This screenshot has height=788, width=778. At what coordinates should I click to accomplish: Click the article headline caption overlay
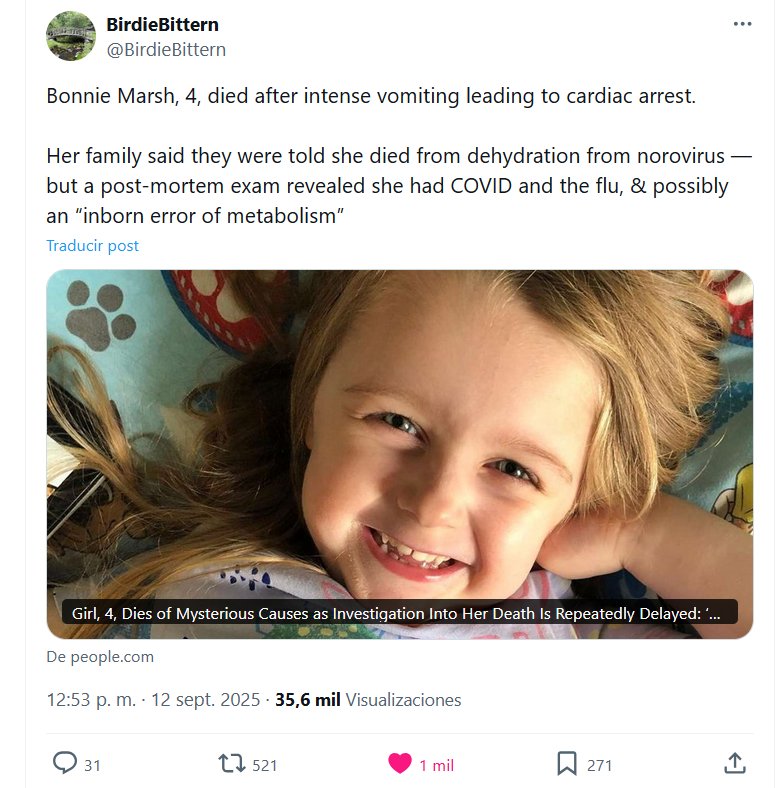click(399, 613)
